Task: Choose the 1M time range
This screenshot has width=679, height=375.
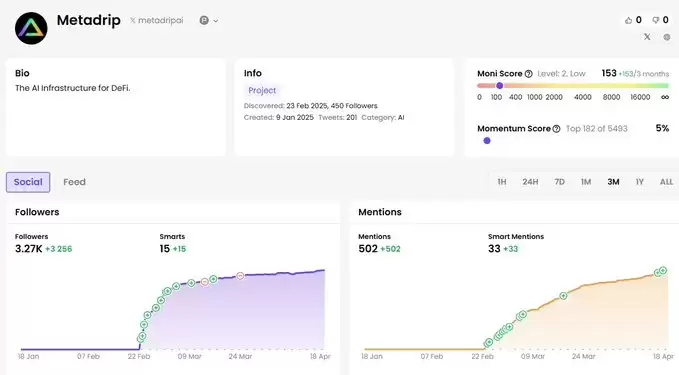Action: click(x=586, y=182)
